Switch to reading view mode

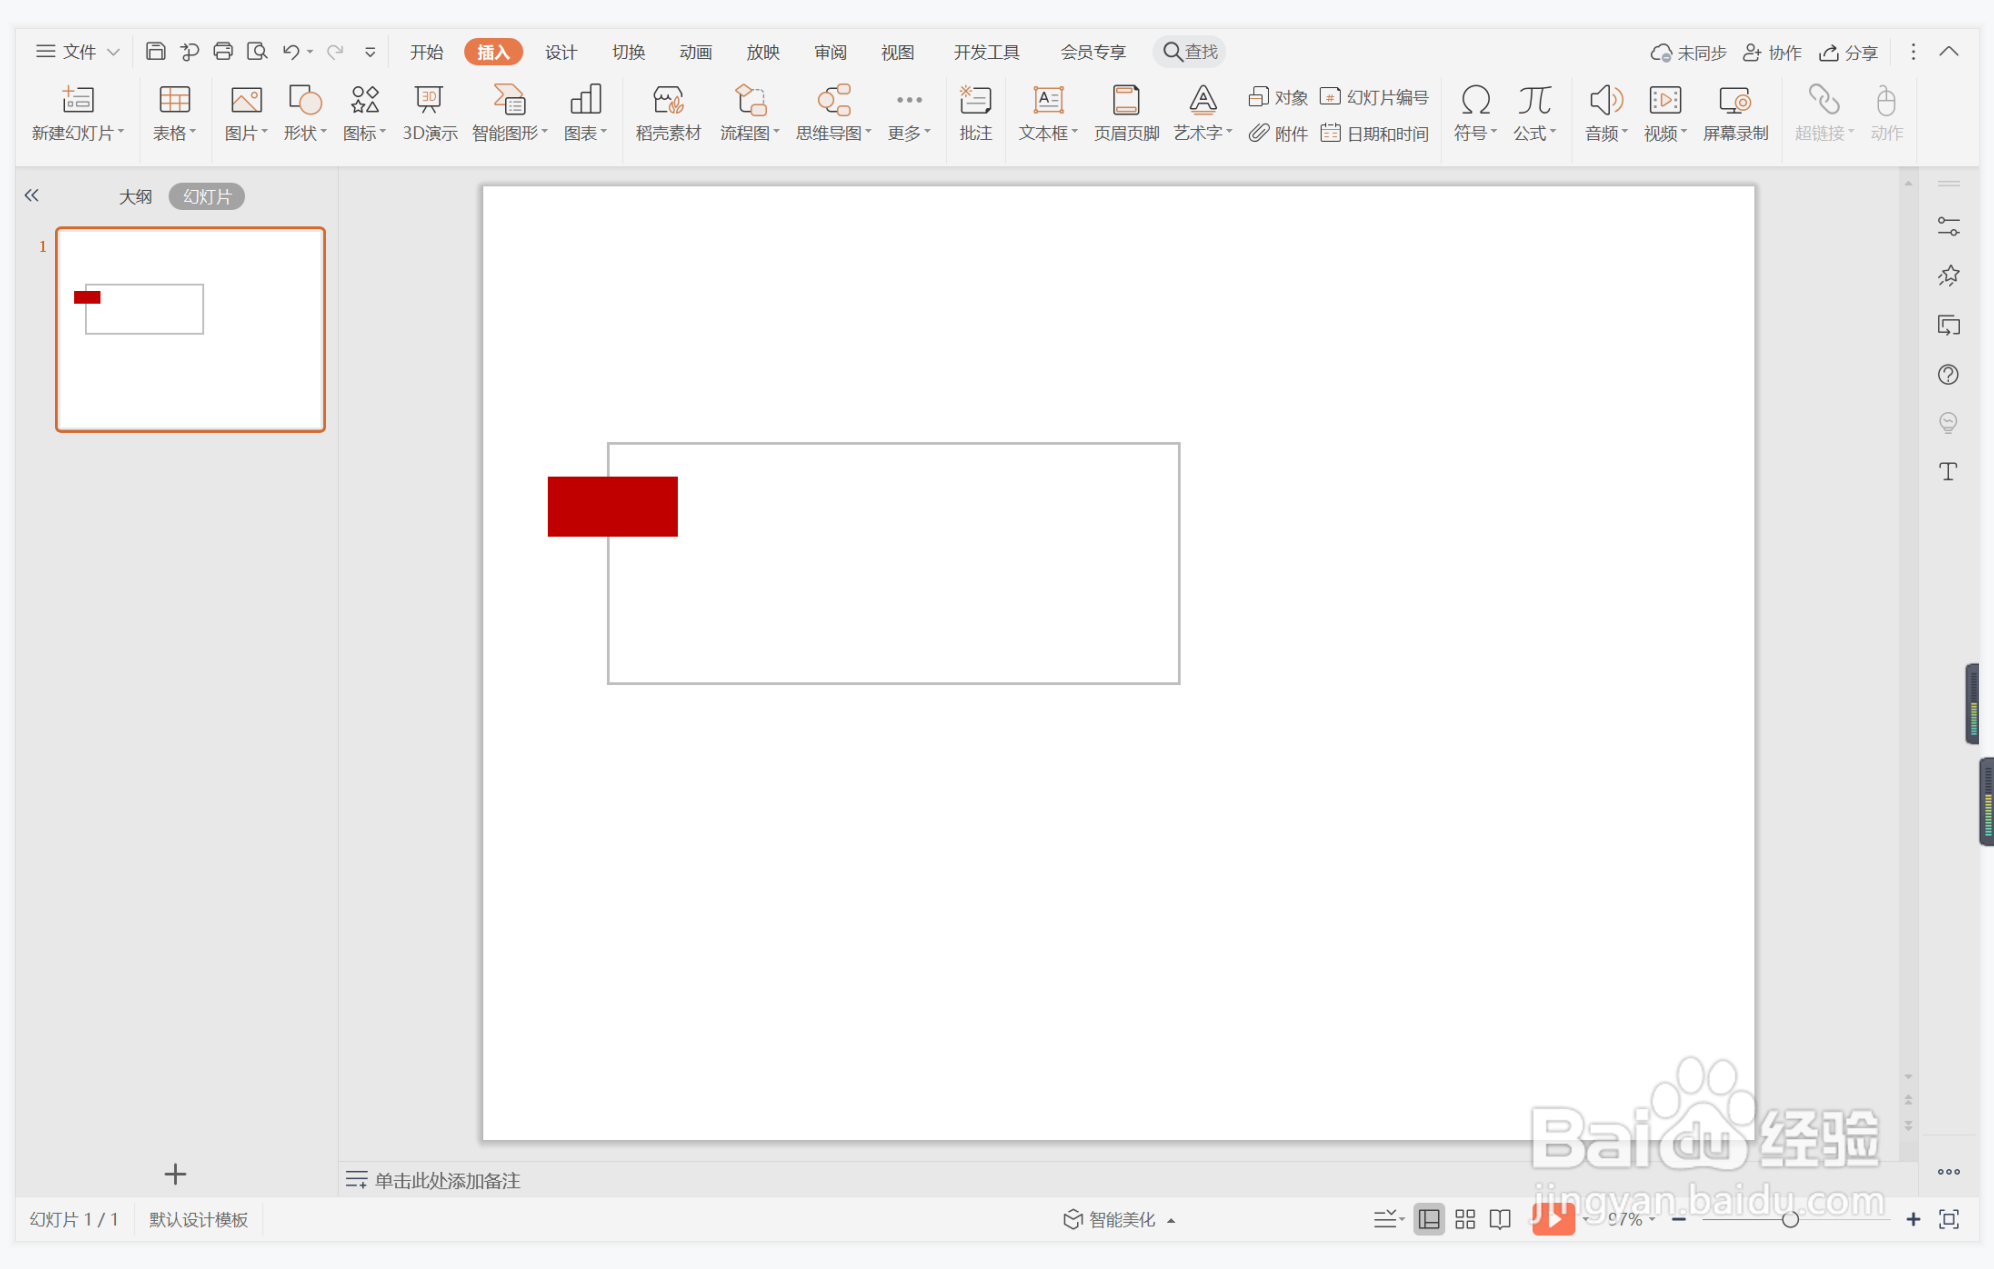pyautogui.click(x=1500, y=1219)
